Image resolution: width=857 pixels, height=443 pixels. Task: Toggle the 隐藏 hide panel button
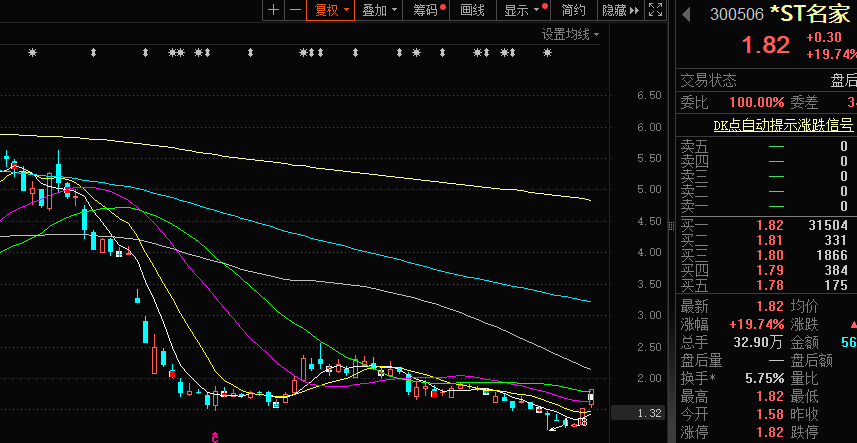(615, 10)
